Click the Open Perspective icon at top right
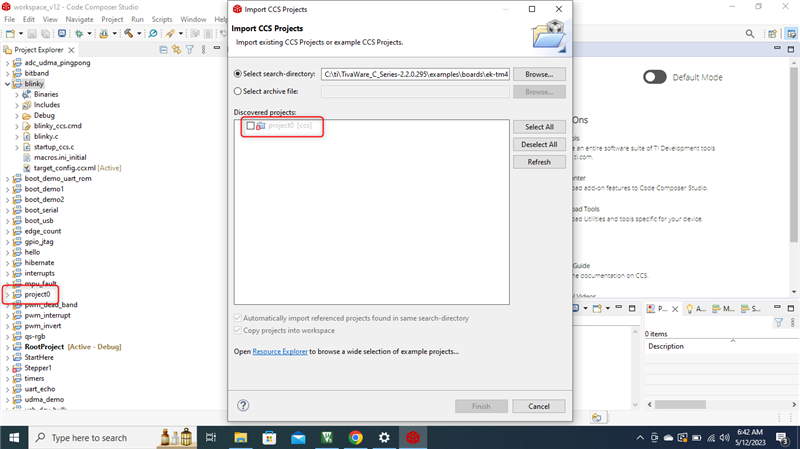Viewport: 800px width, 449px height. (772, 34)
